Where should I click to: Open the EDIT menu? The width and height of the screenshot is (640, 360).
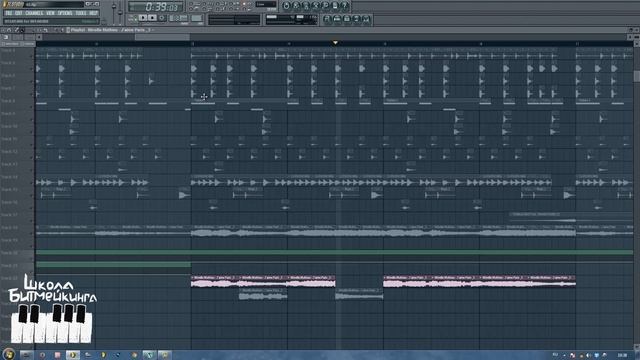[19, 13]
